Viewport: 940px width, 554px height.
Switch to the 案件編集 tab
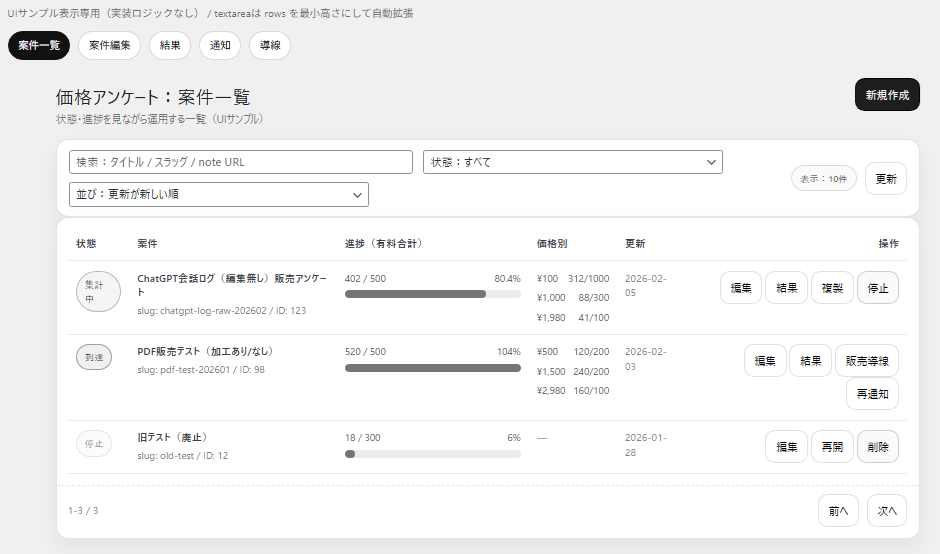coord(109,45)
